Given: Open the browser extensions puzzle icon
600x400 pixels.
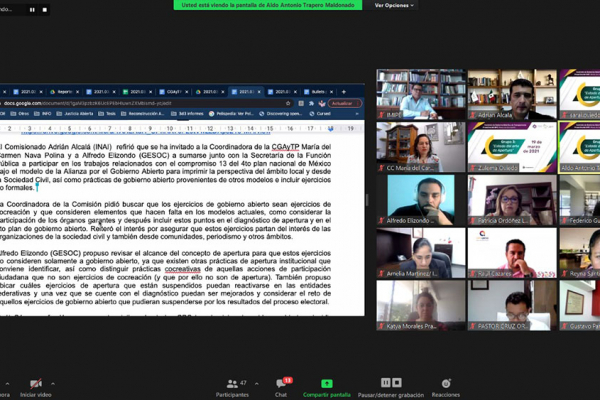Looking at the screenshot, I should 311,103.
